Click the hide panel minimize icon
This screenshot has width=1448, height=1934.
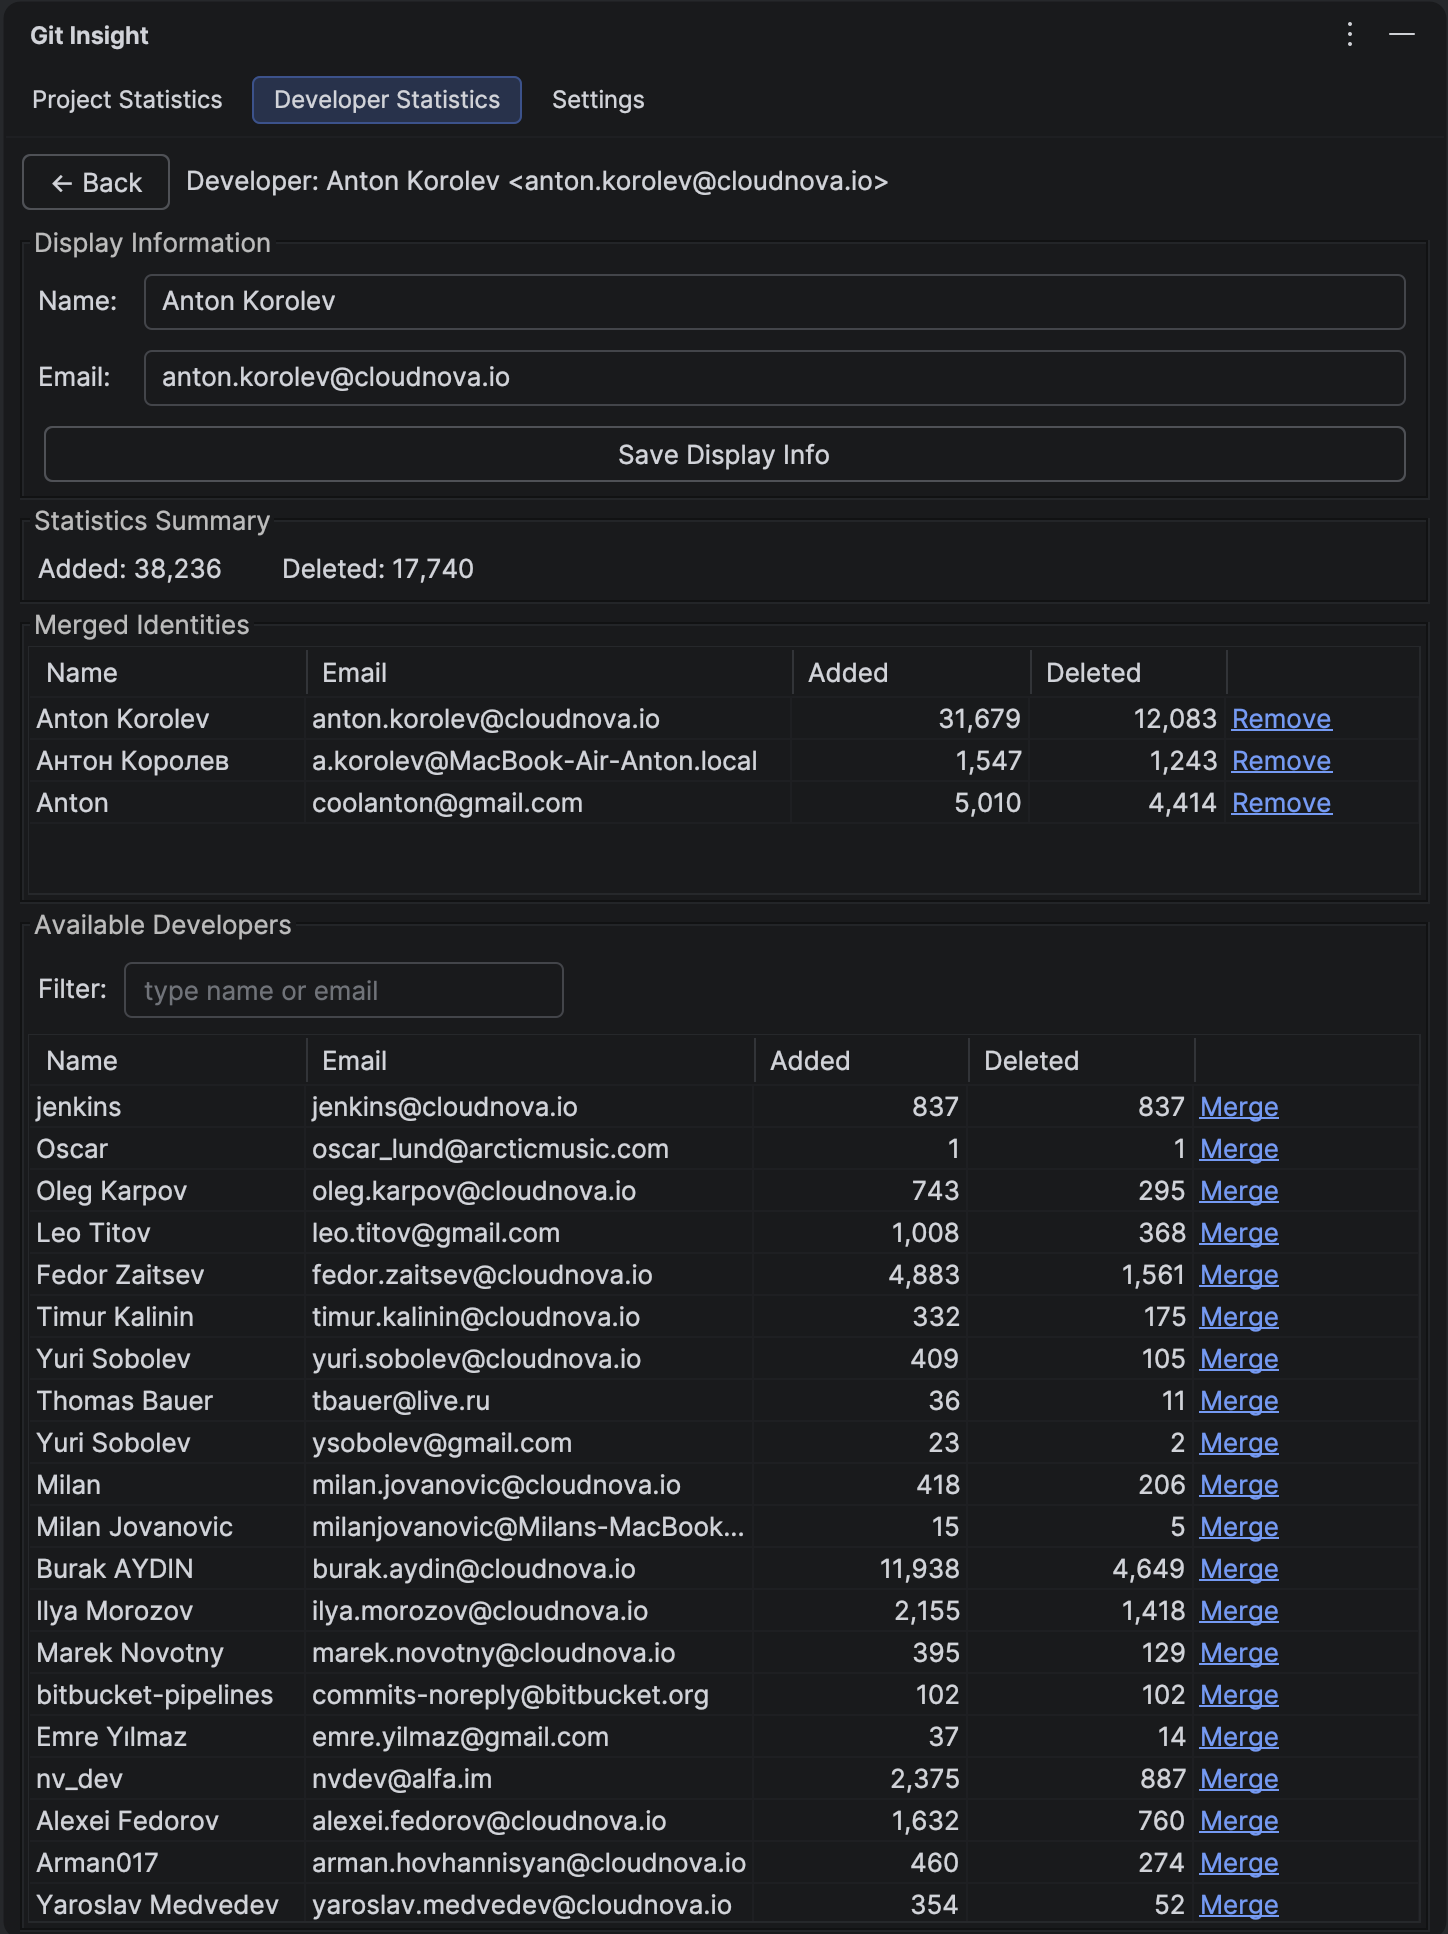pyautogui.click(x=1402, y=35)
